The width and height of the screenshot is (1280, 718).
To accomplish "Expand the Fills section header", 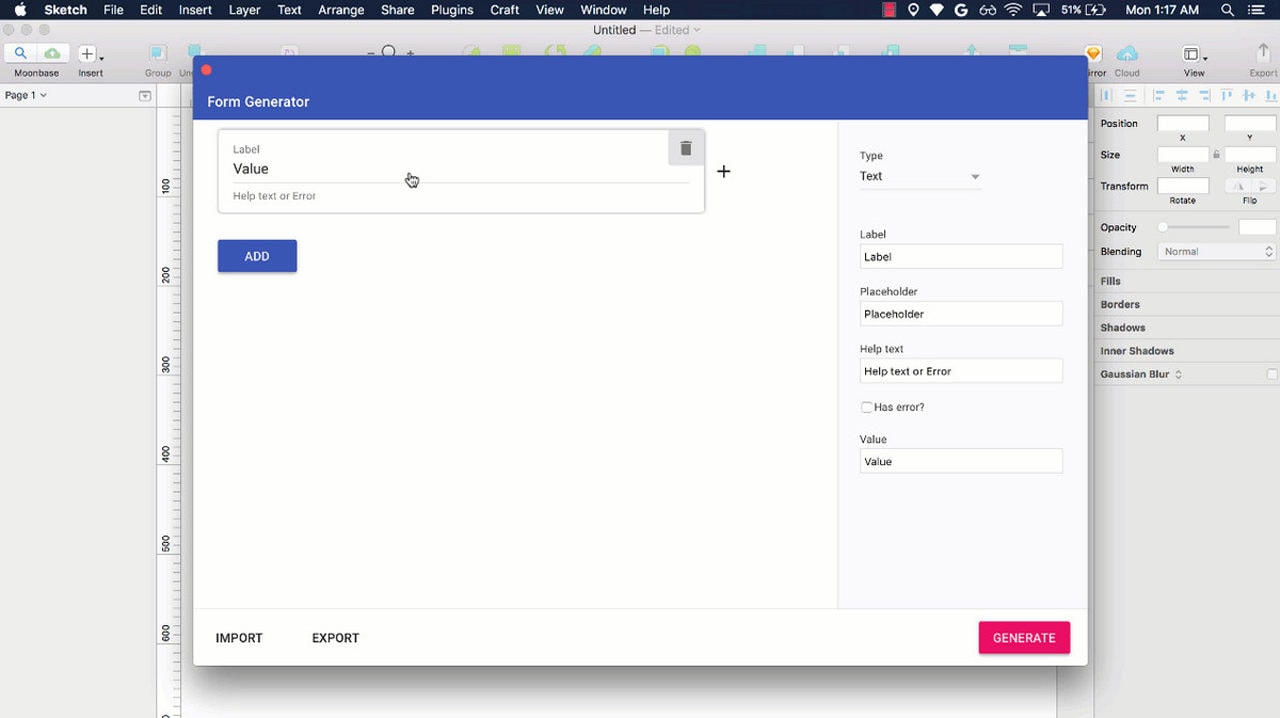I will [1110, 281].
